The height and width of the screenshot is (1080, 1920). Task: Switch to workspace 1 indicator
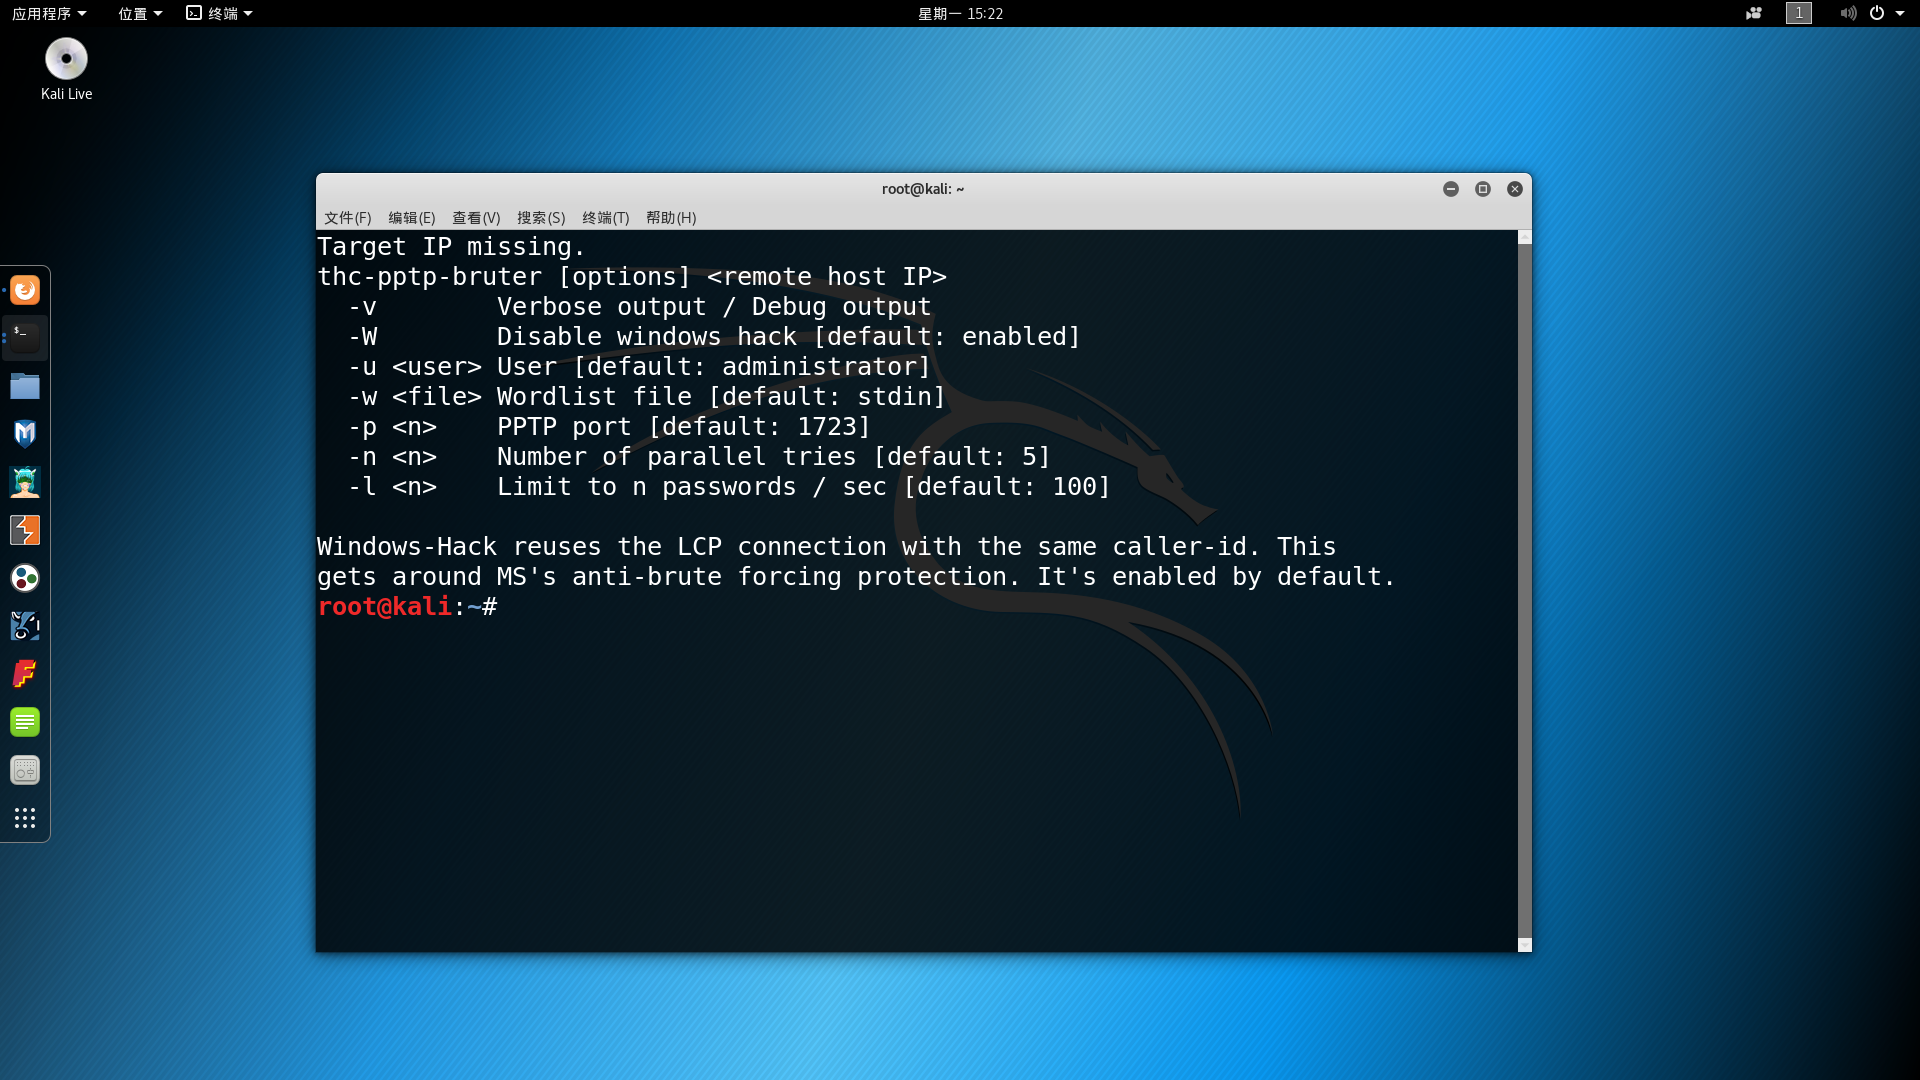click(1799, 13)
